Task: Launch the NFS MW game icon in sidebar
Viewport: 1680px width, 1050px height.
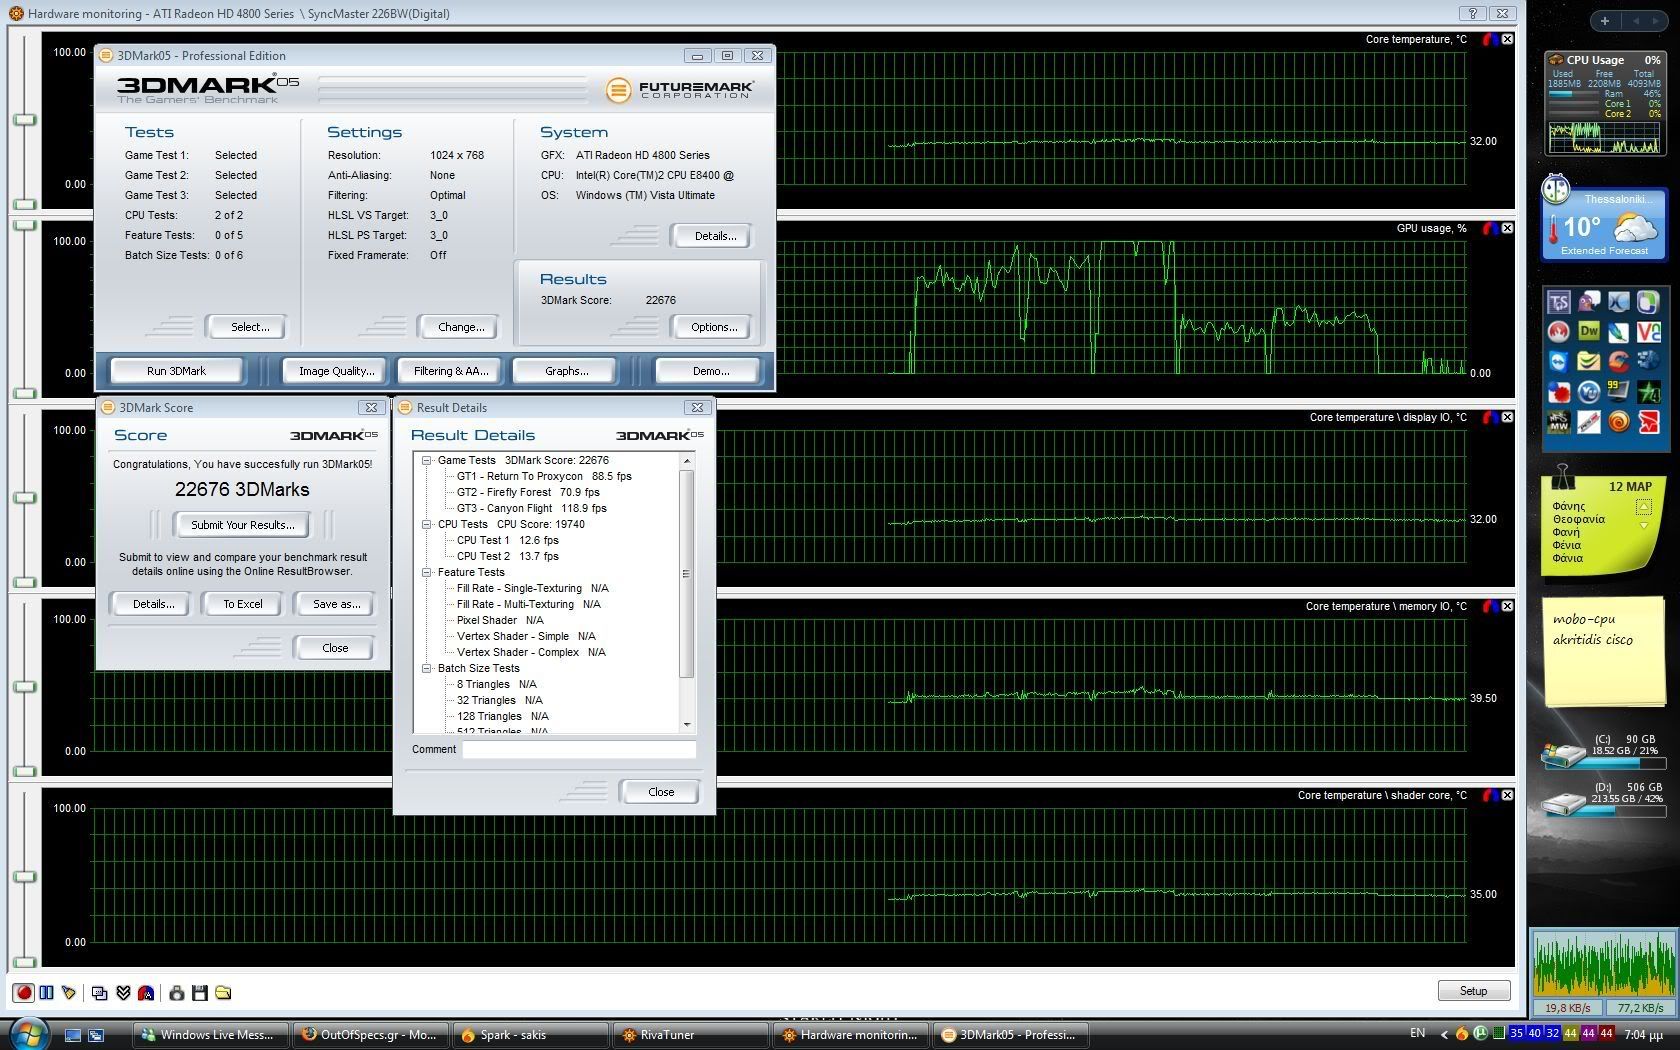Action: pos(1559,421)
